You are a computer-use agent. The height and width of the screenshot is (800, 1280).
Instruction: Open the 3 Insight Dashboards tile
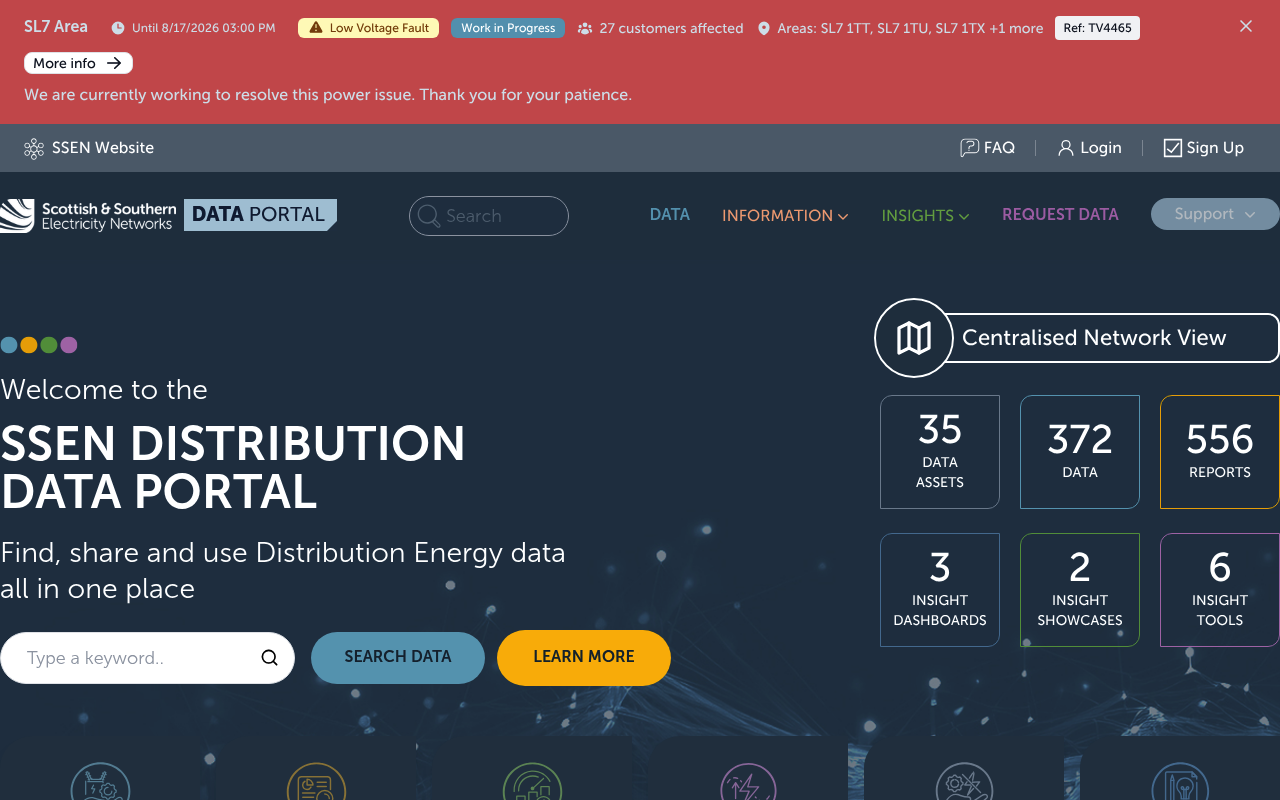[940, 590]
